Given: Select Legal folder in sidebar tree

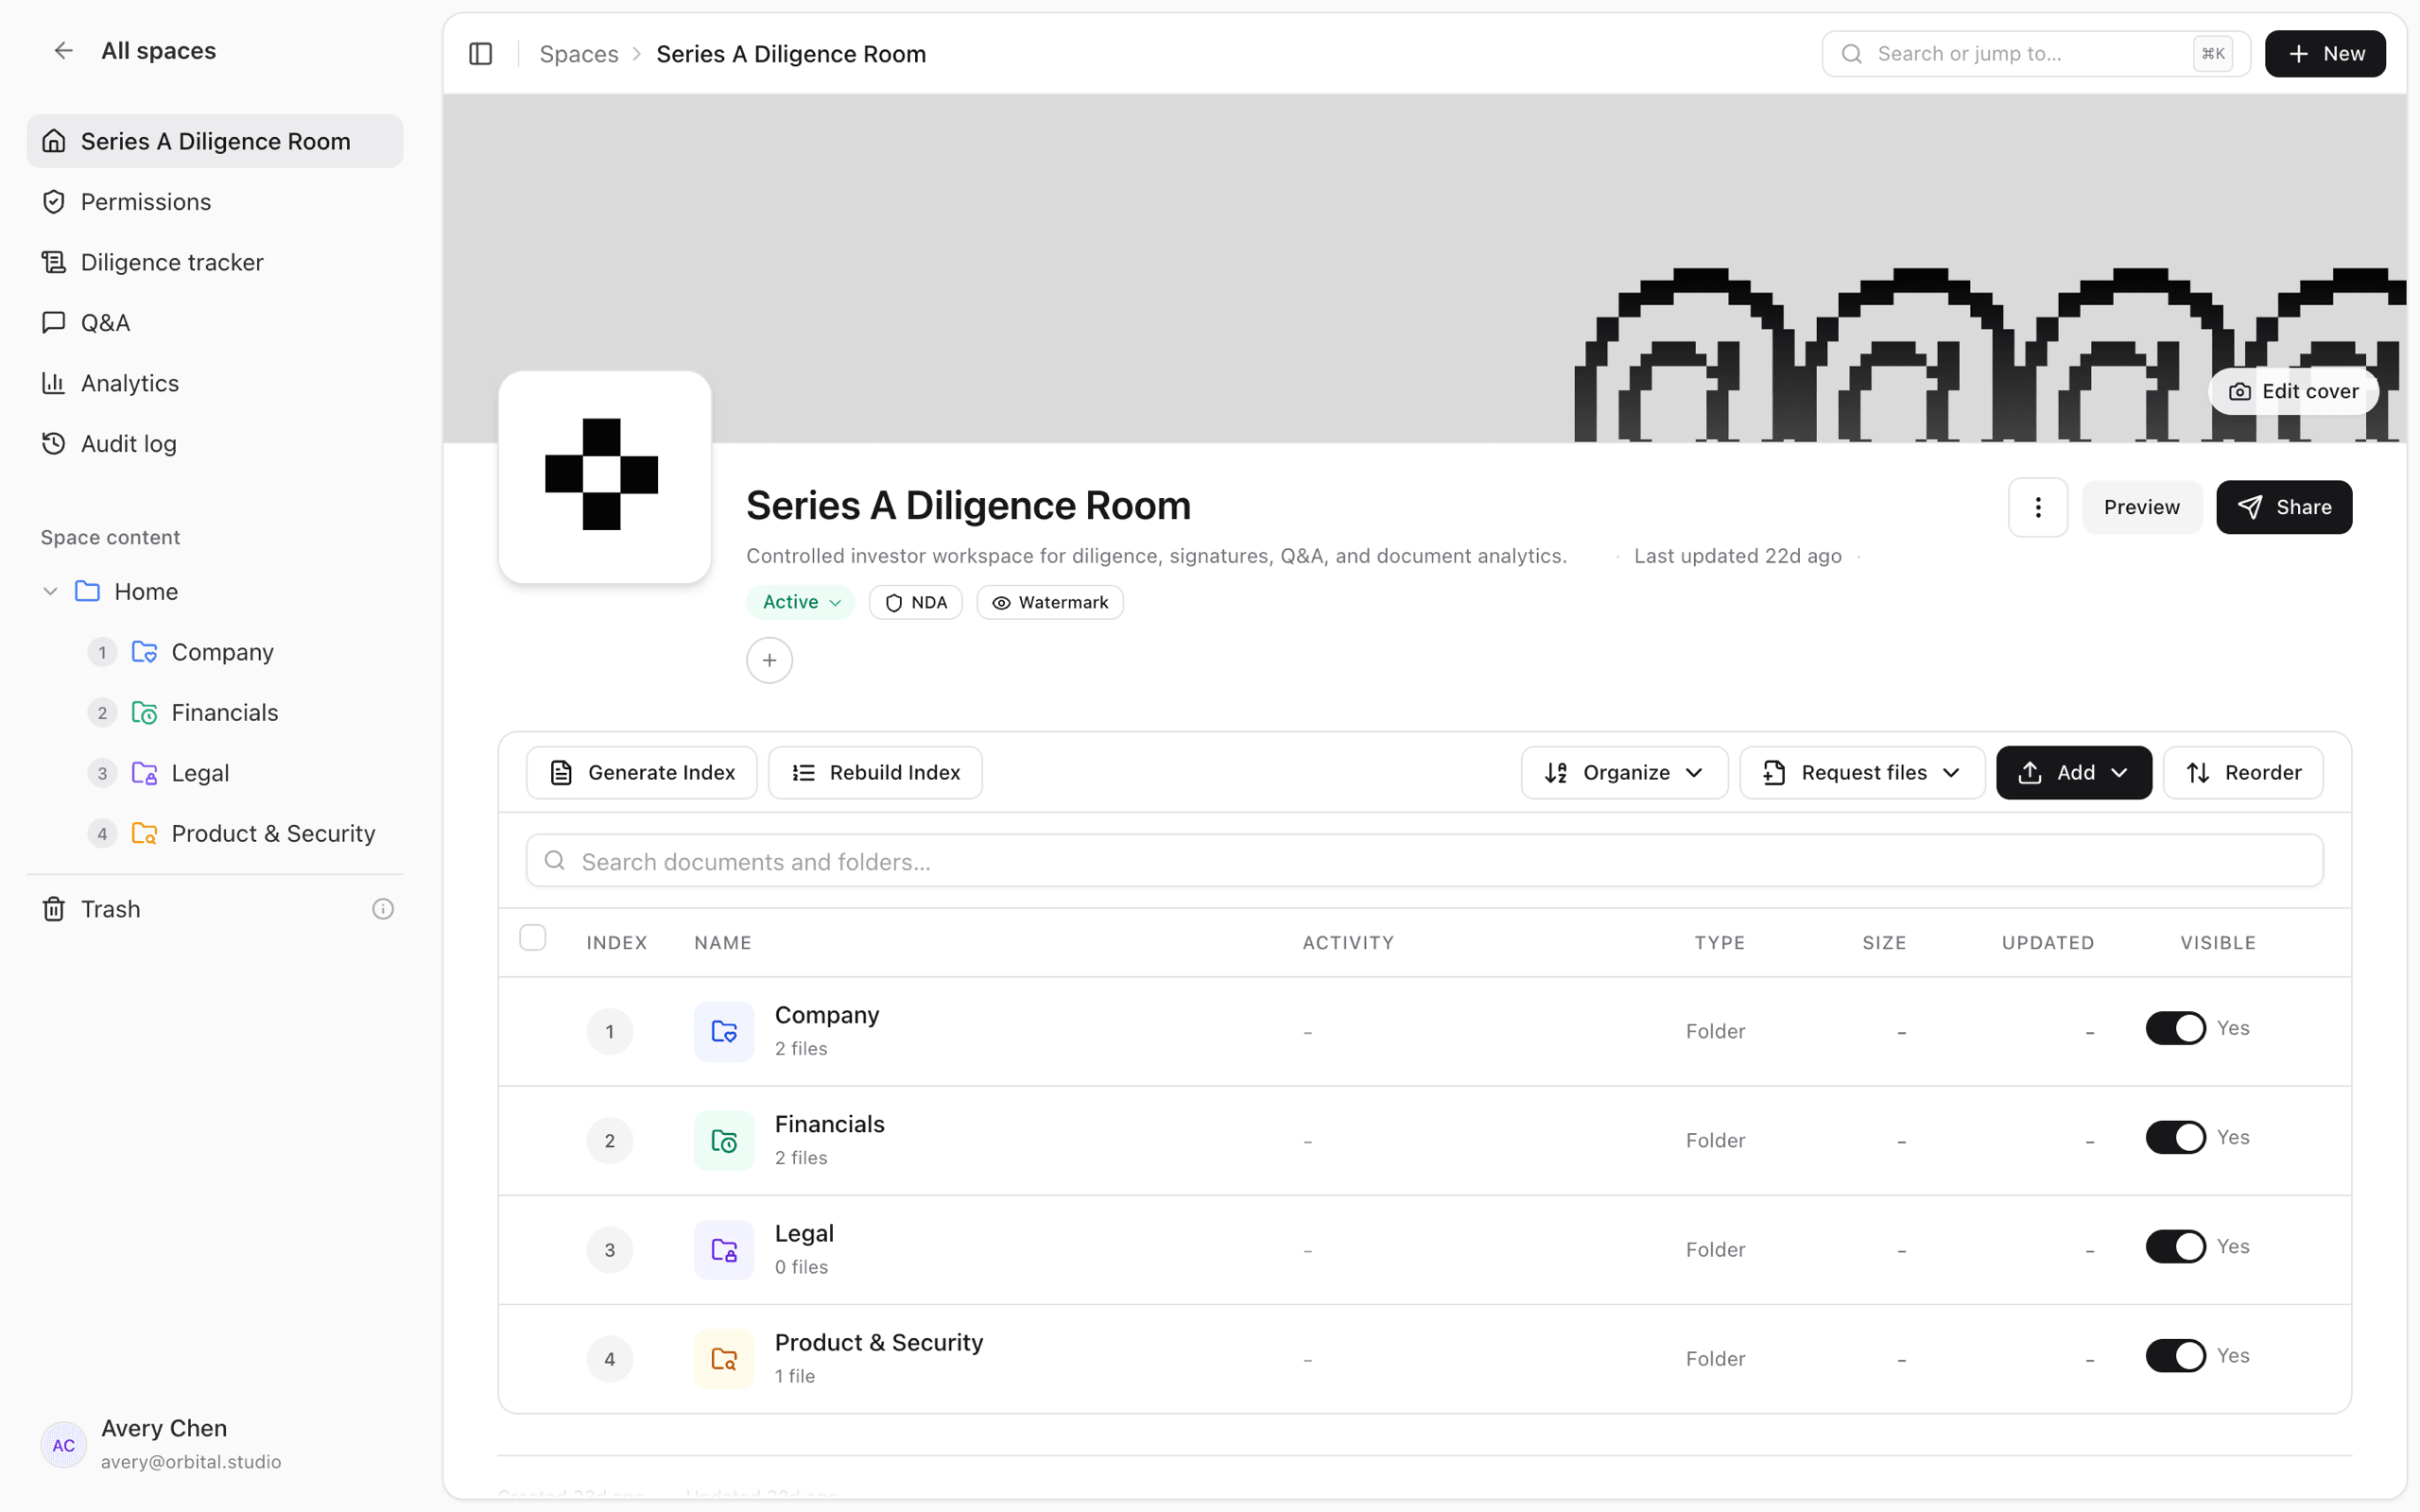Looking at the screenshot, I should (x=200, y=773).
